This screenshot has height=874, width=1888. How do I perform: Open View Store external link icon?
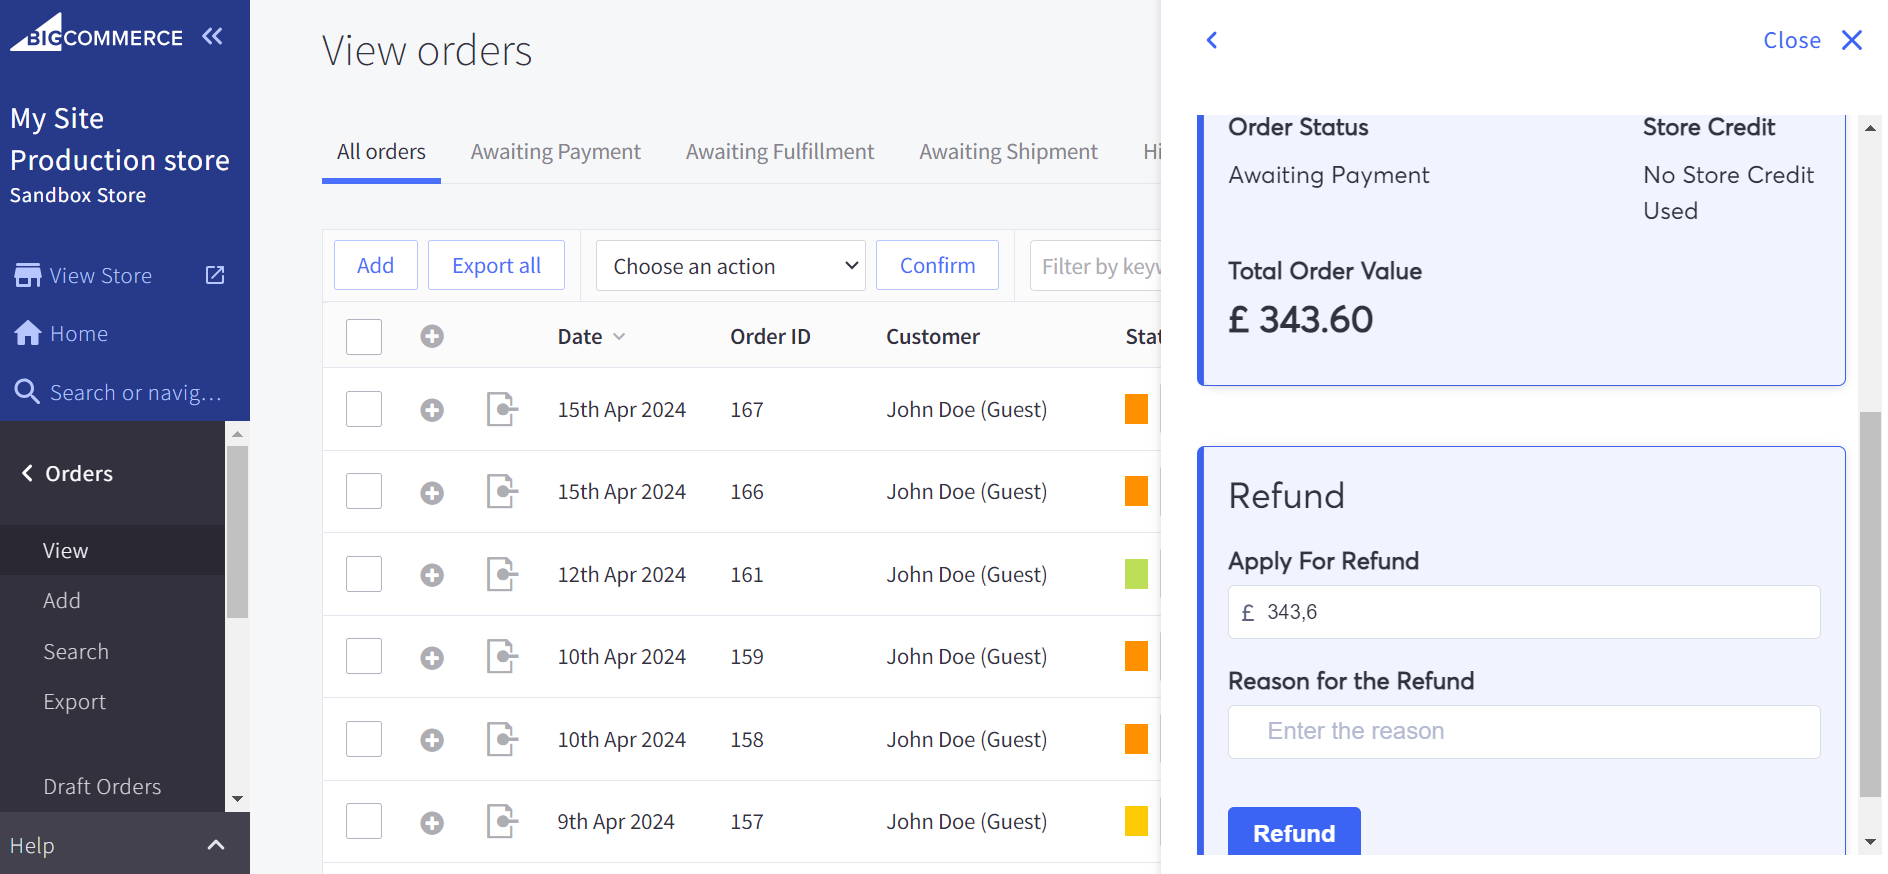click(215, 275)
